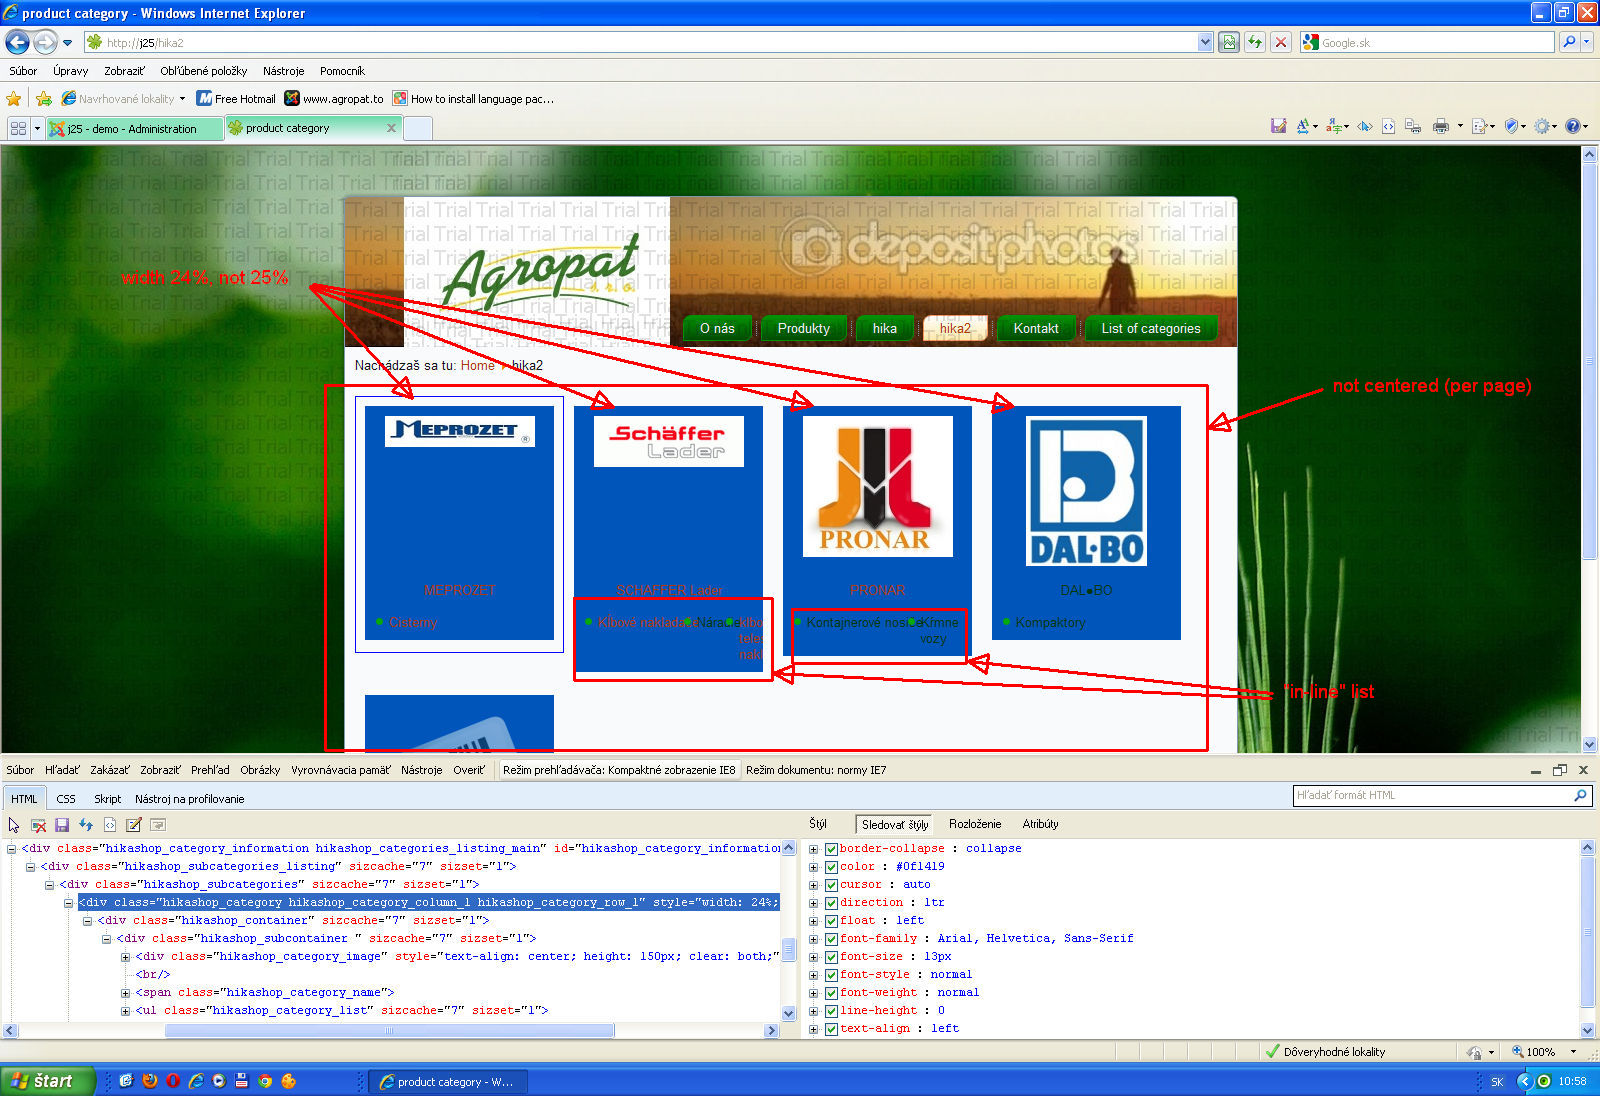Open the Favorites star icon
The height and width of the screenshot is (1096, 1600).
[x=14, y=99]
